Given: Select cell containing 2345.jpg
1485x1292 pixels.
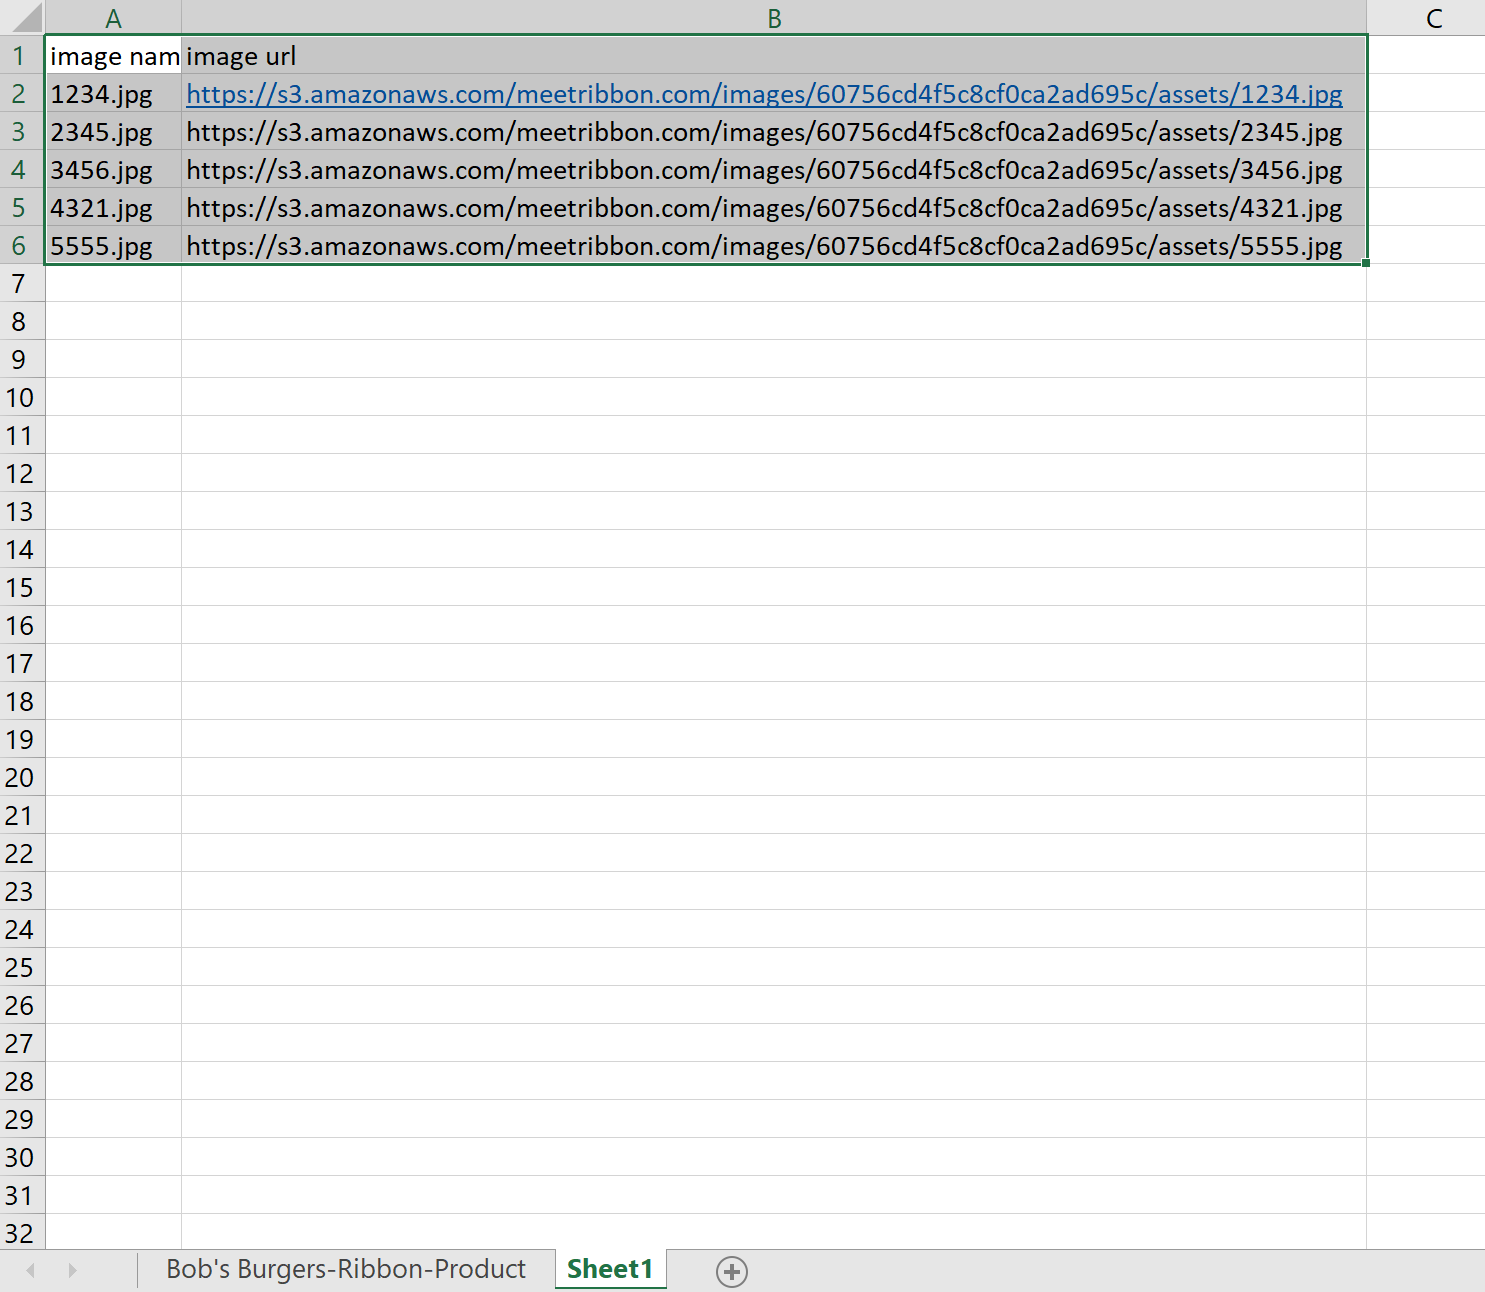Looking at the screenshot, I should (x=113, y=132).
